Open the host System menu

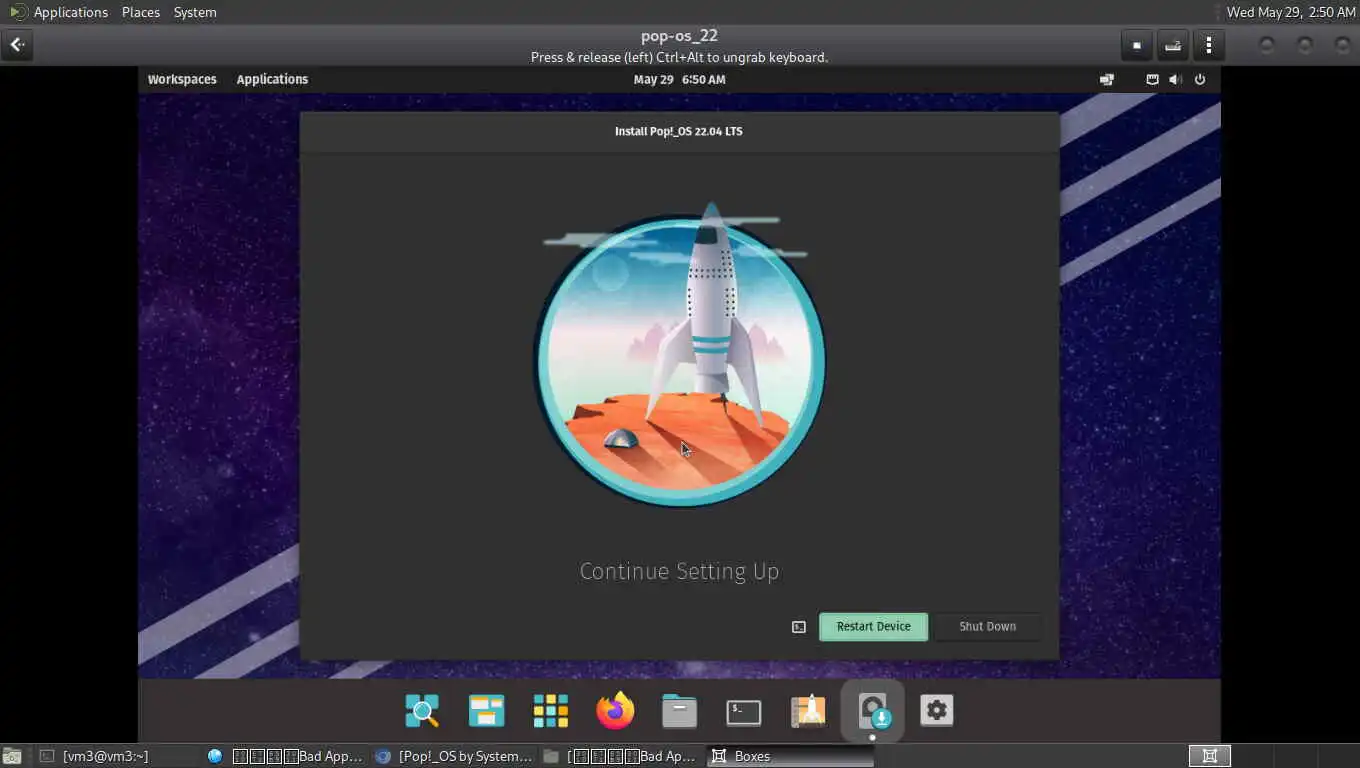point(195,12)
